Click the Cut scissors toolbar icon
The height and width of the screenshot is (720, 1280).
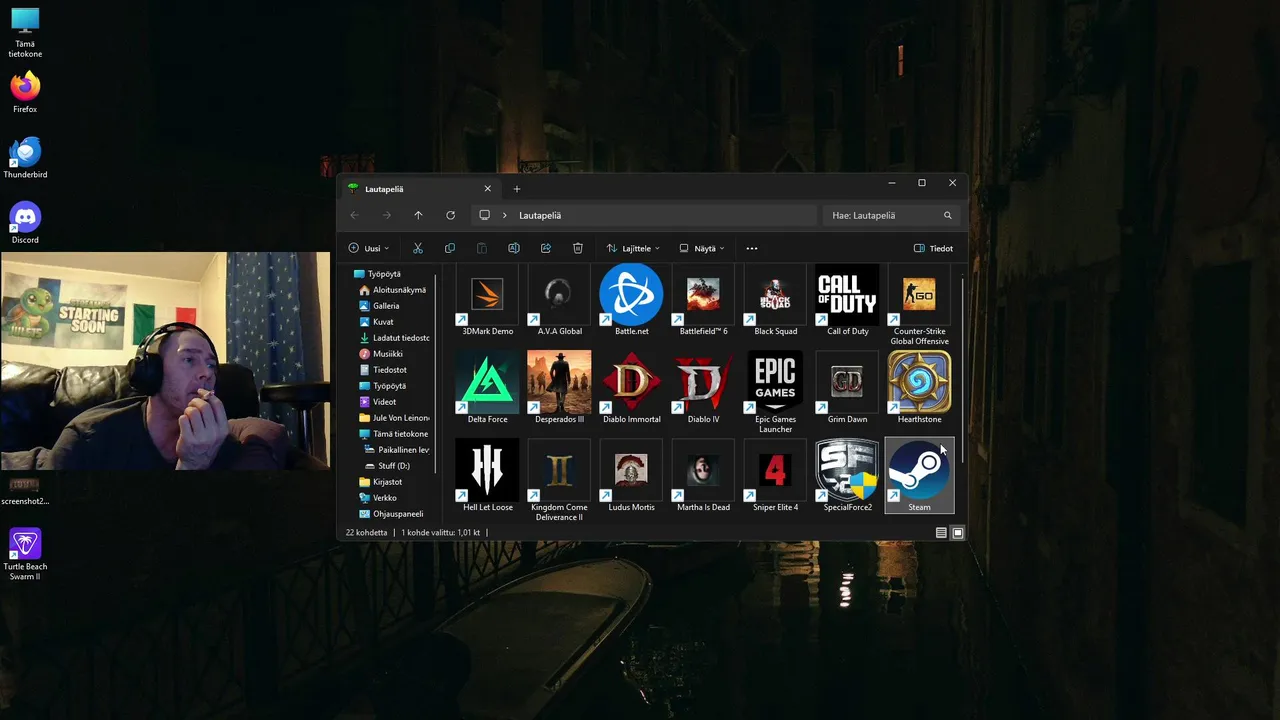pyautogui.click(x=418, y=248)
